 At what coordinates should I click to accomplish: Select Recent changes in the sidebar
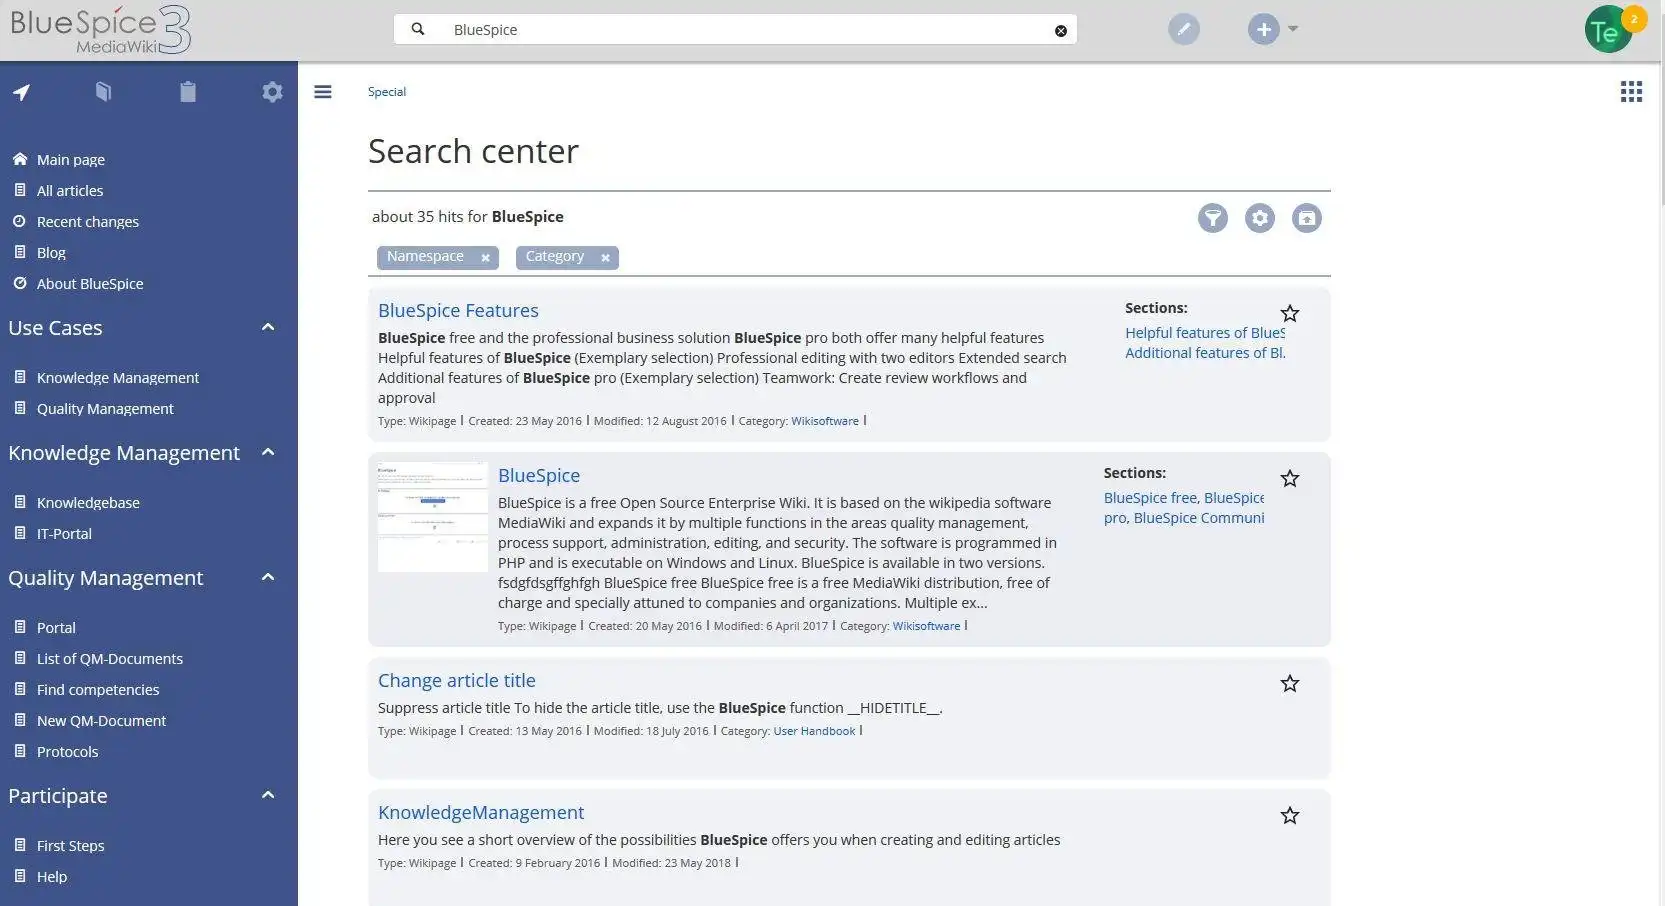tap(88, 221)
